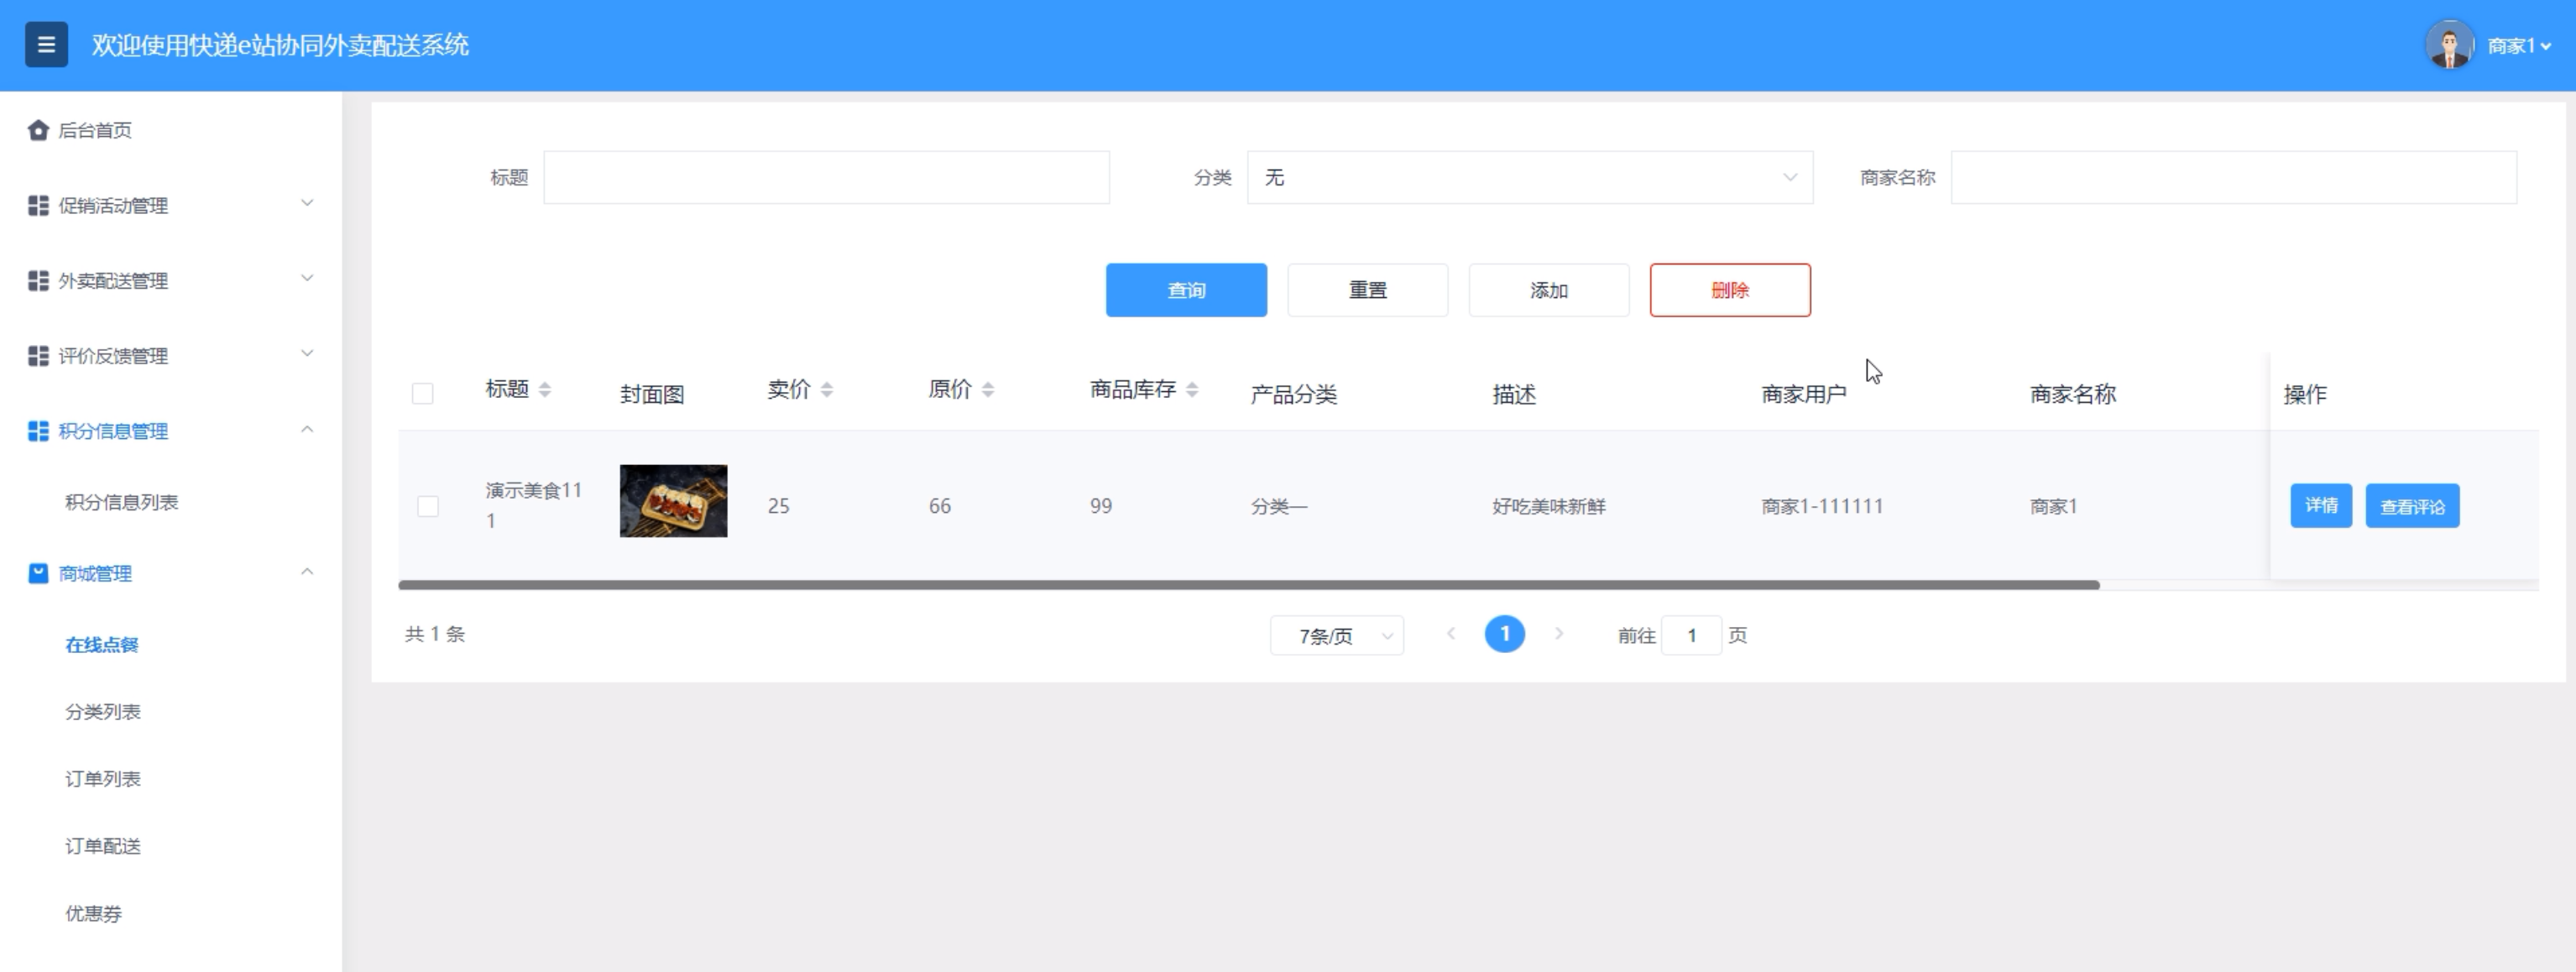Click the hamburger menu icon in header

tap(46, 45)
